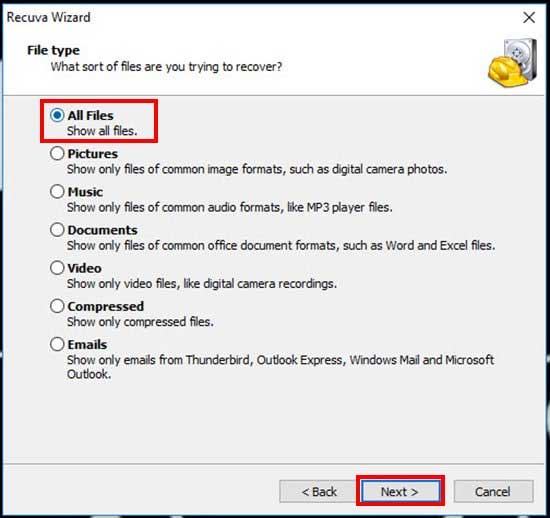The height and width of the screenshot is (518, 550).
Task: Click 'Show only compressed files.' text
Action: [x=140, y=322]
